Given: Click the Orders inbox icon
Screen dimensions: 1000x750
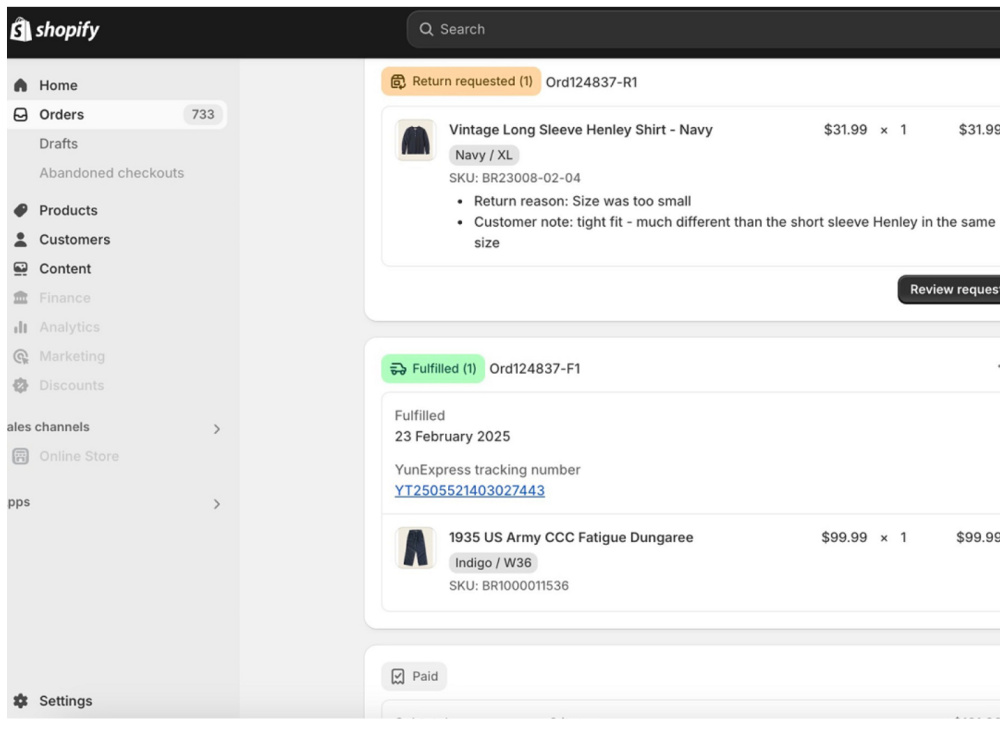Looking at the screenshot, I should coord(20,114).
